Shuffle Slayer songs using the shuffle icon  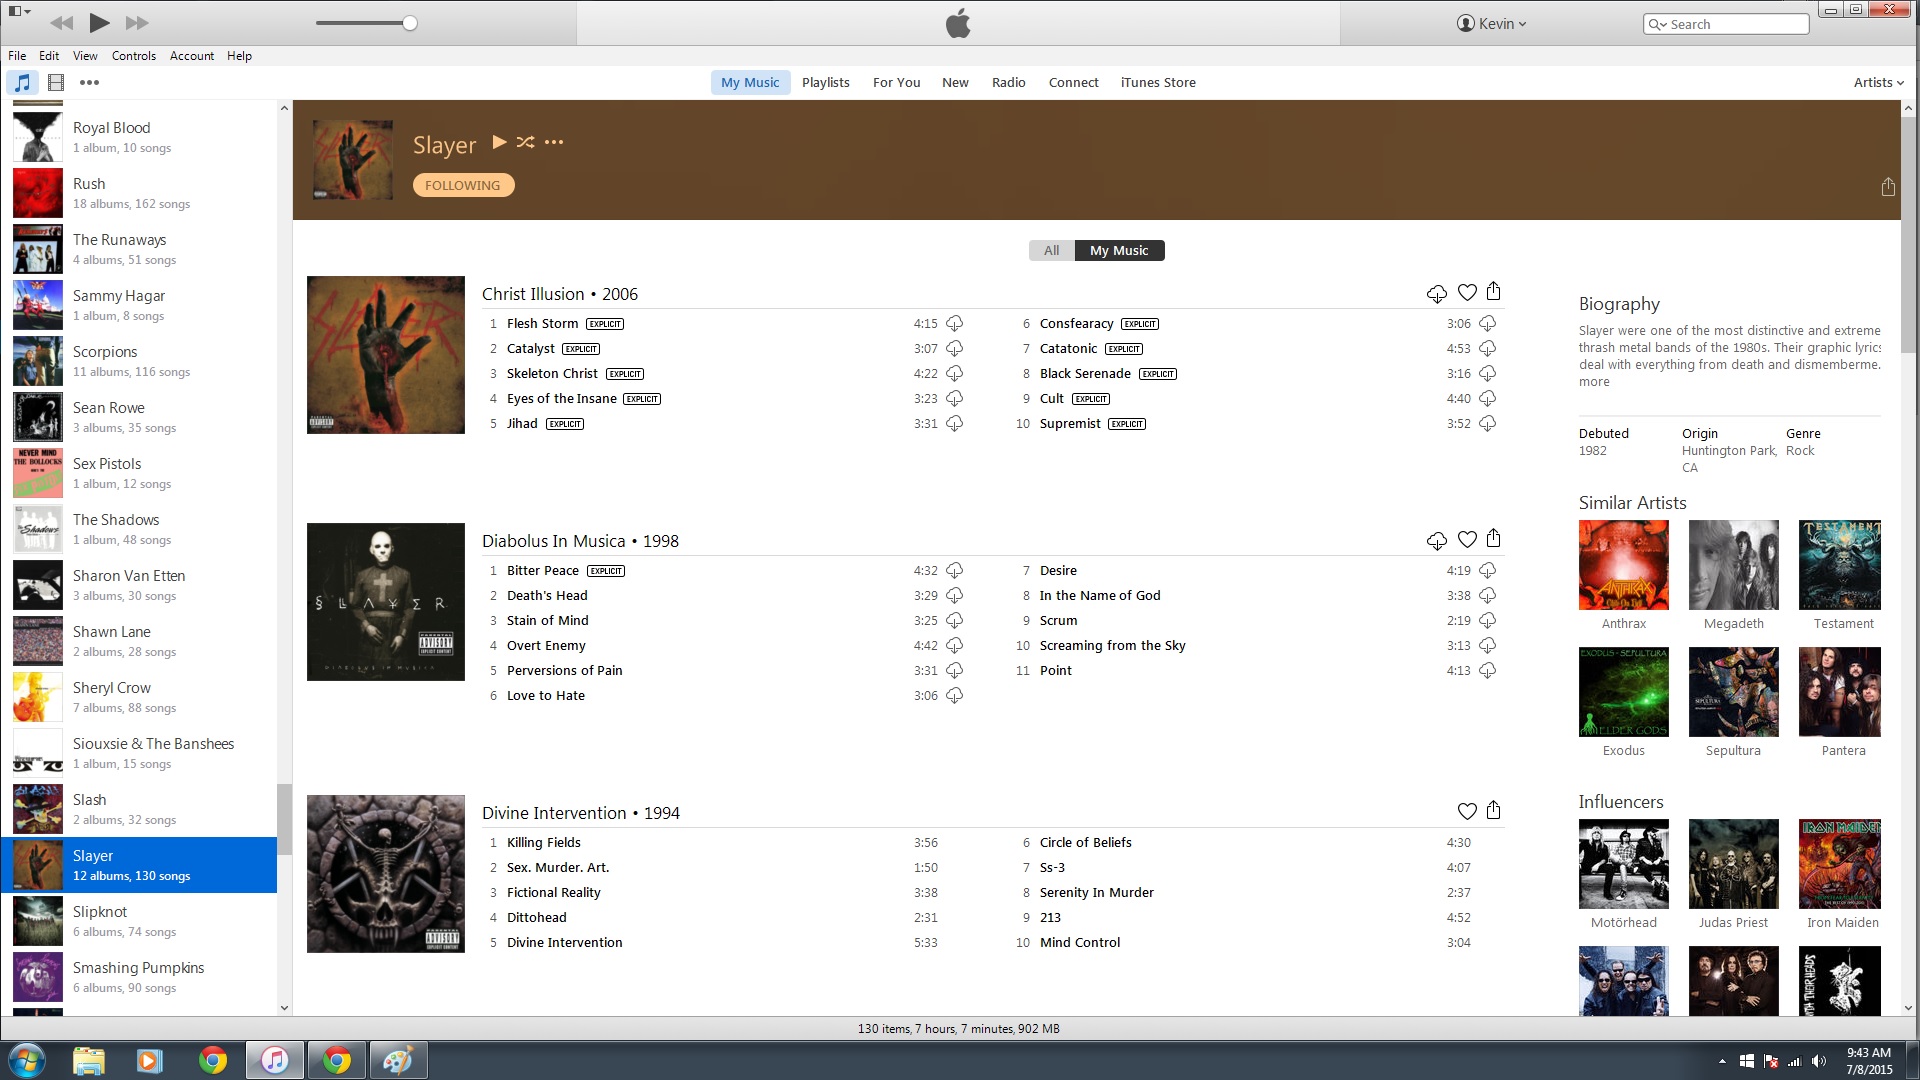pos(525,142)
